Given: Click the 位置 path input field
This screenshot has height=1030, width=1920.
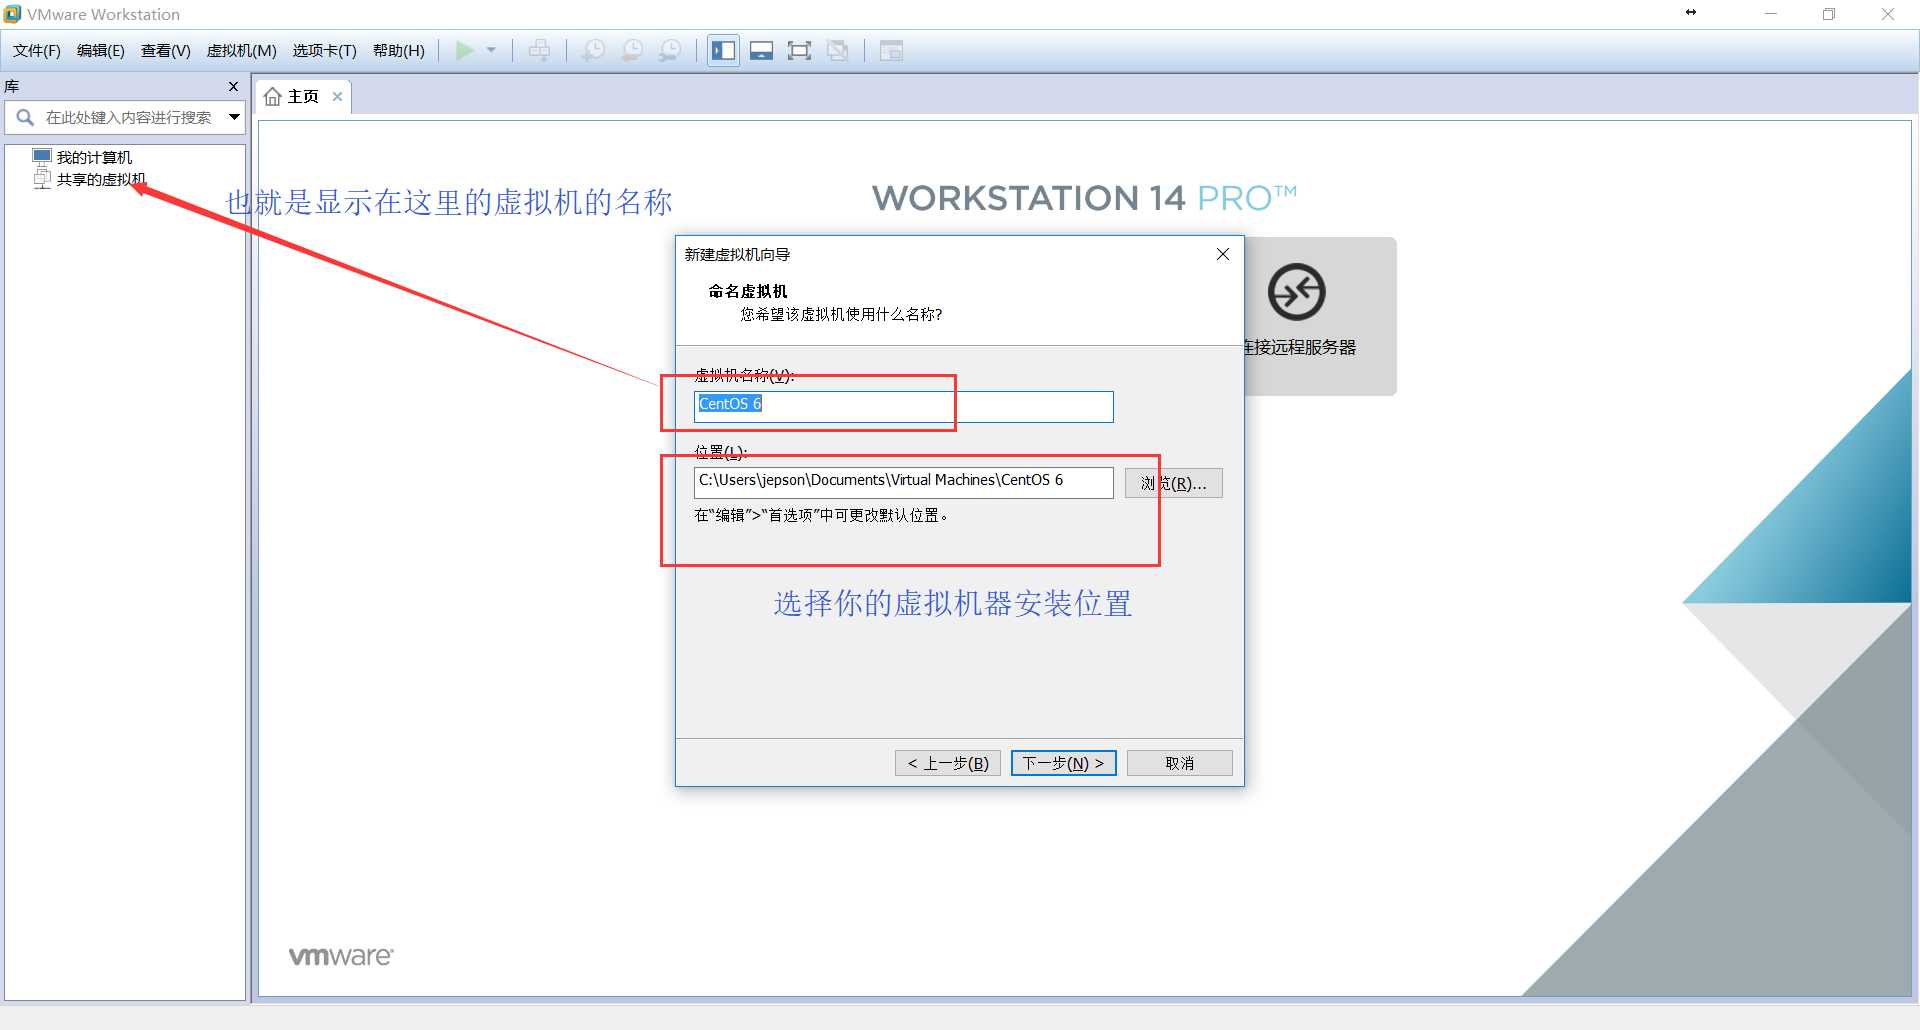Looking at the screenshot, I should pos(904,482).
